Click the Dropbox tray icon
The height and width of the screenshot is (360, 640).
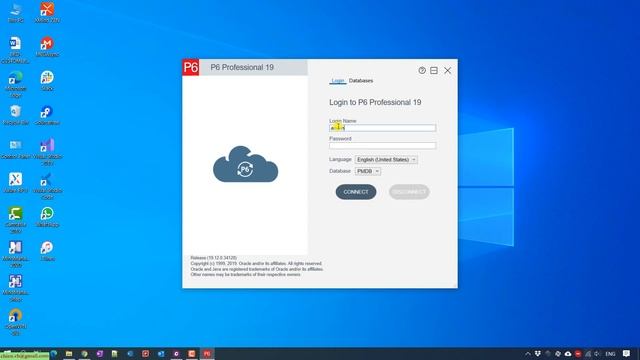point(538,354)
